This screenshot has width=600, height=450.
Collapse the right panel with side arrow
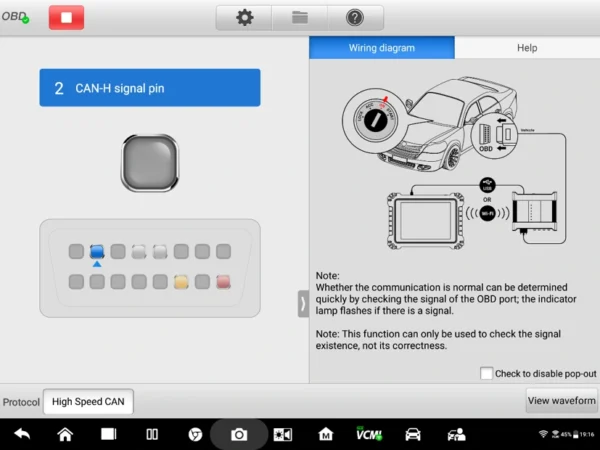coord(303,304)
